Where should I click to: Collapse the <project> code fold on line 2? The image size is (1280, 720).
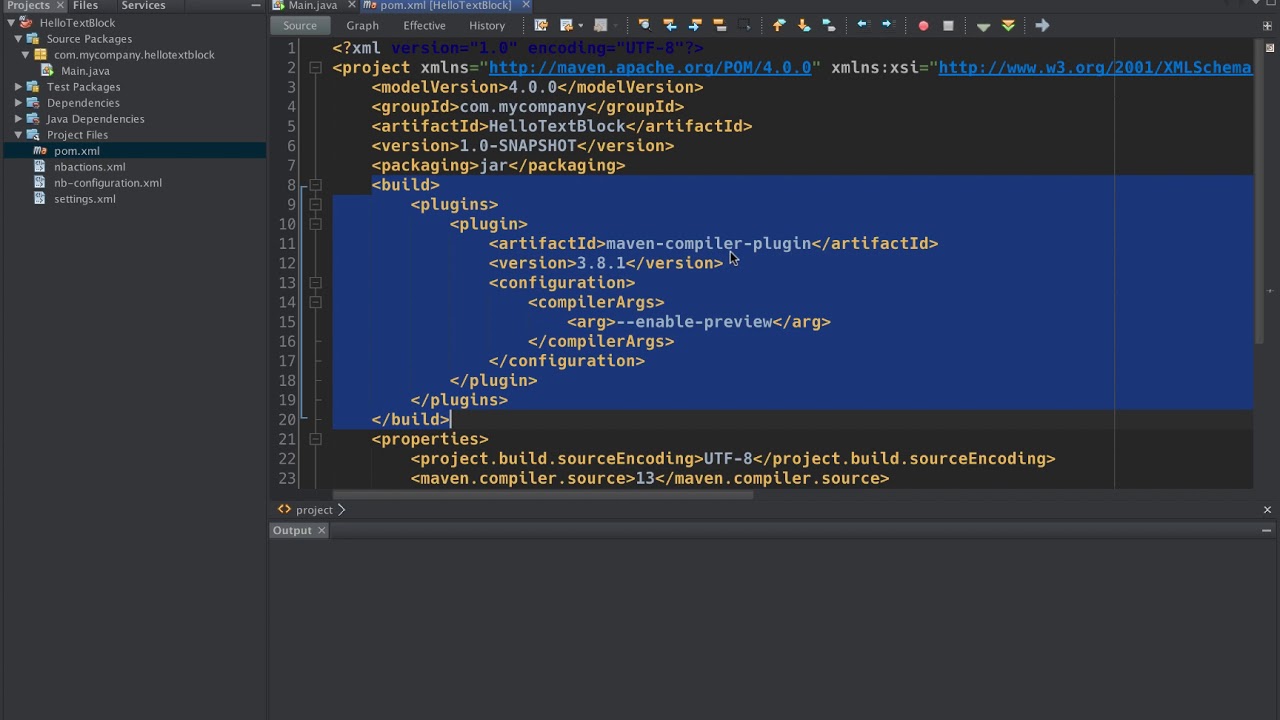(315, 67)
